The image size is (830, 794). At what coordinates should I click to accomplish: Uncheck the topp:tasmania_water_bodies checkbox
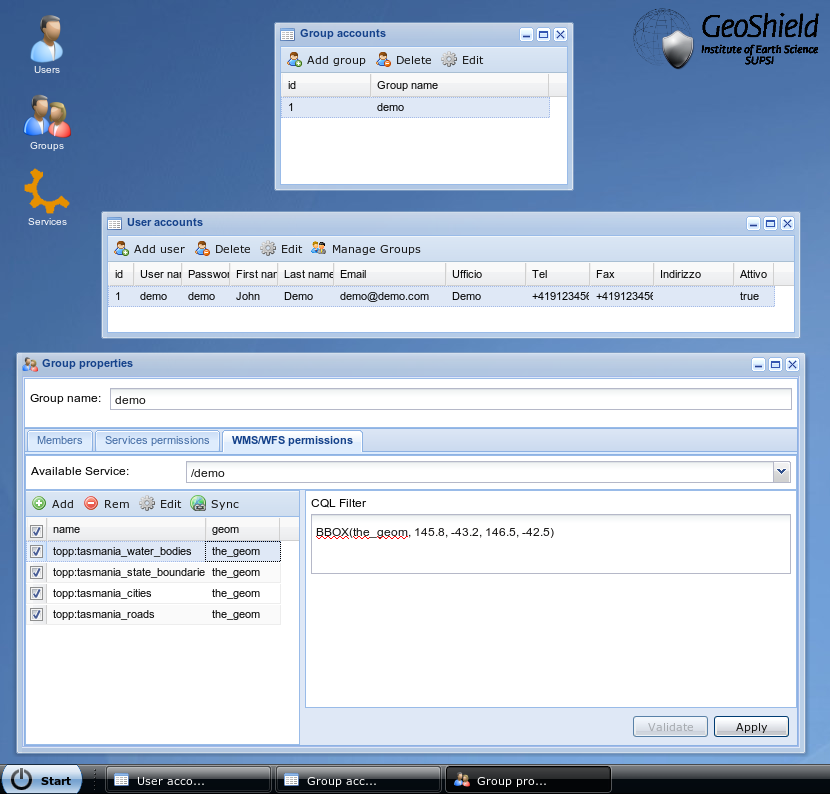point(37,552)
